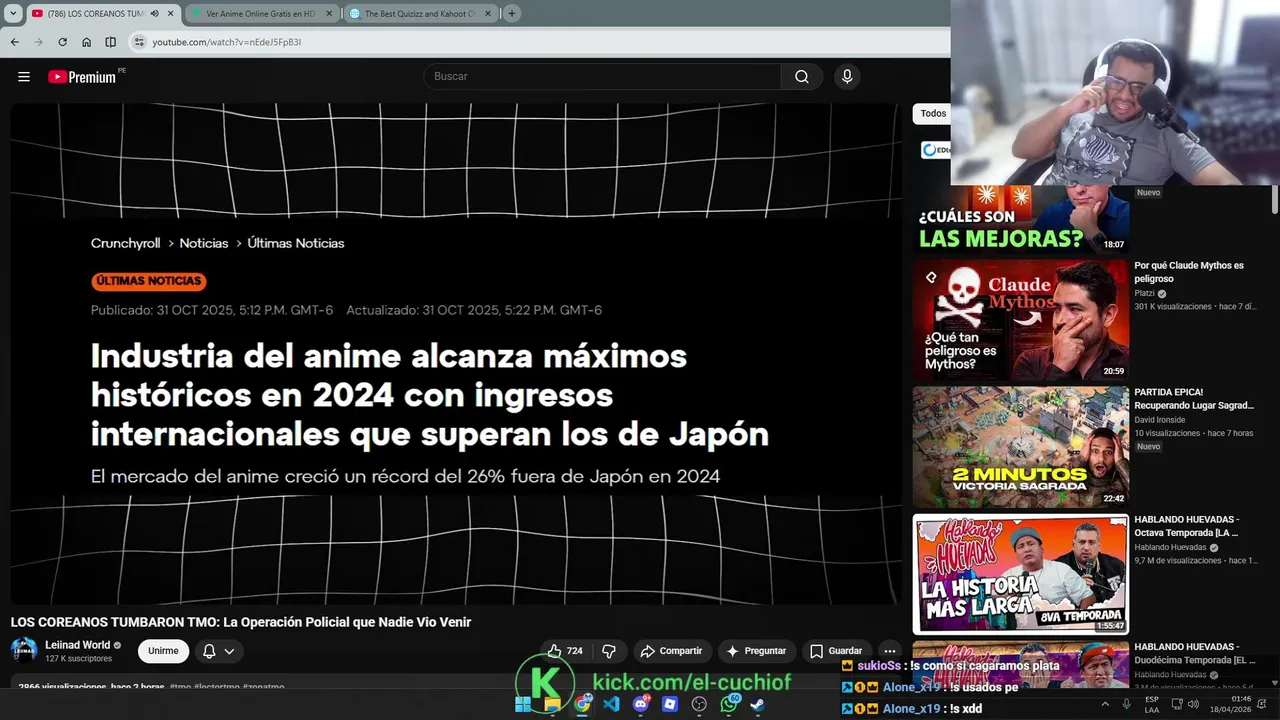The height and width of the screenshot is (720, 1280).
Task: Go back in browser history
Action: point(14,42)
